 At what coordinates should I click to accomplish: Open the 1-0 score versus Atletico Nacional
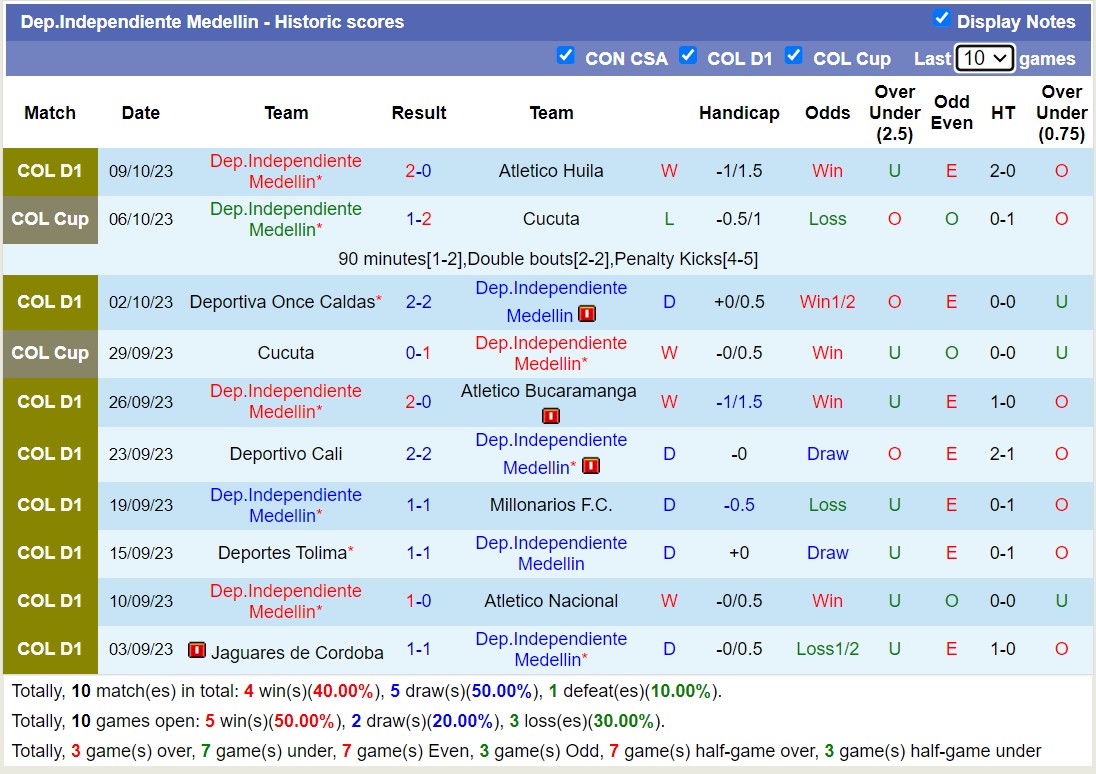click(x=418, y=601)
